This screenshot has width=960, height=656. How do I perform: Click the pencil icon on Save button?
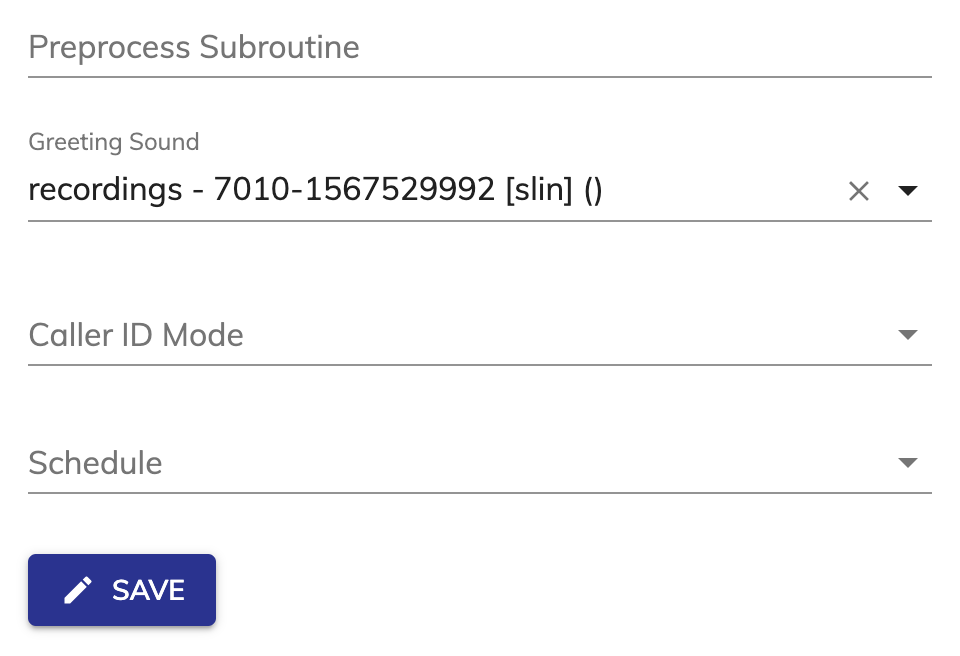point(78,590)
